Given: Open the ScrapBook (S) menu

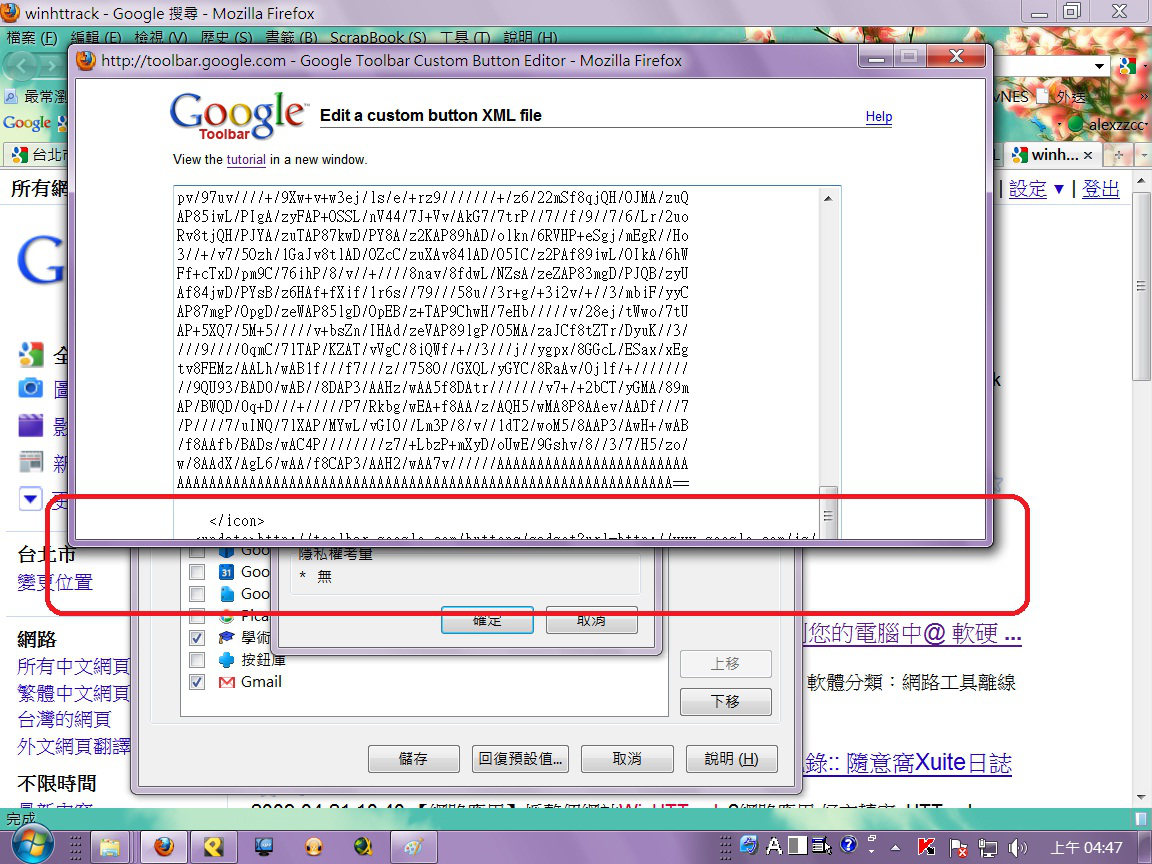Looking at the screenshot, I should tap(378, 37).
